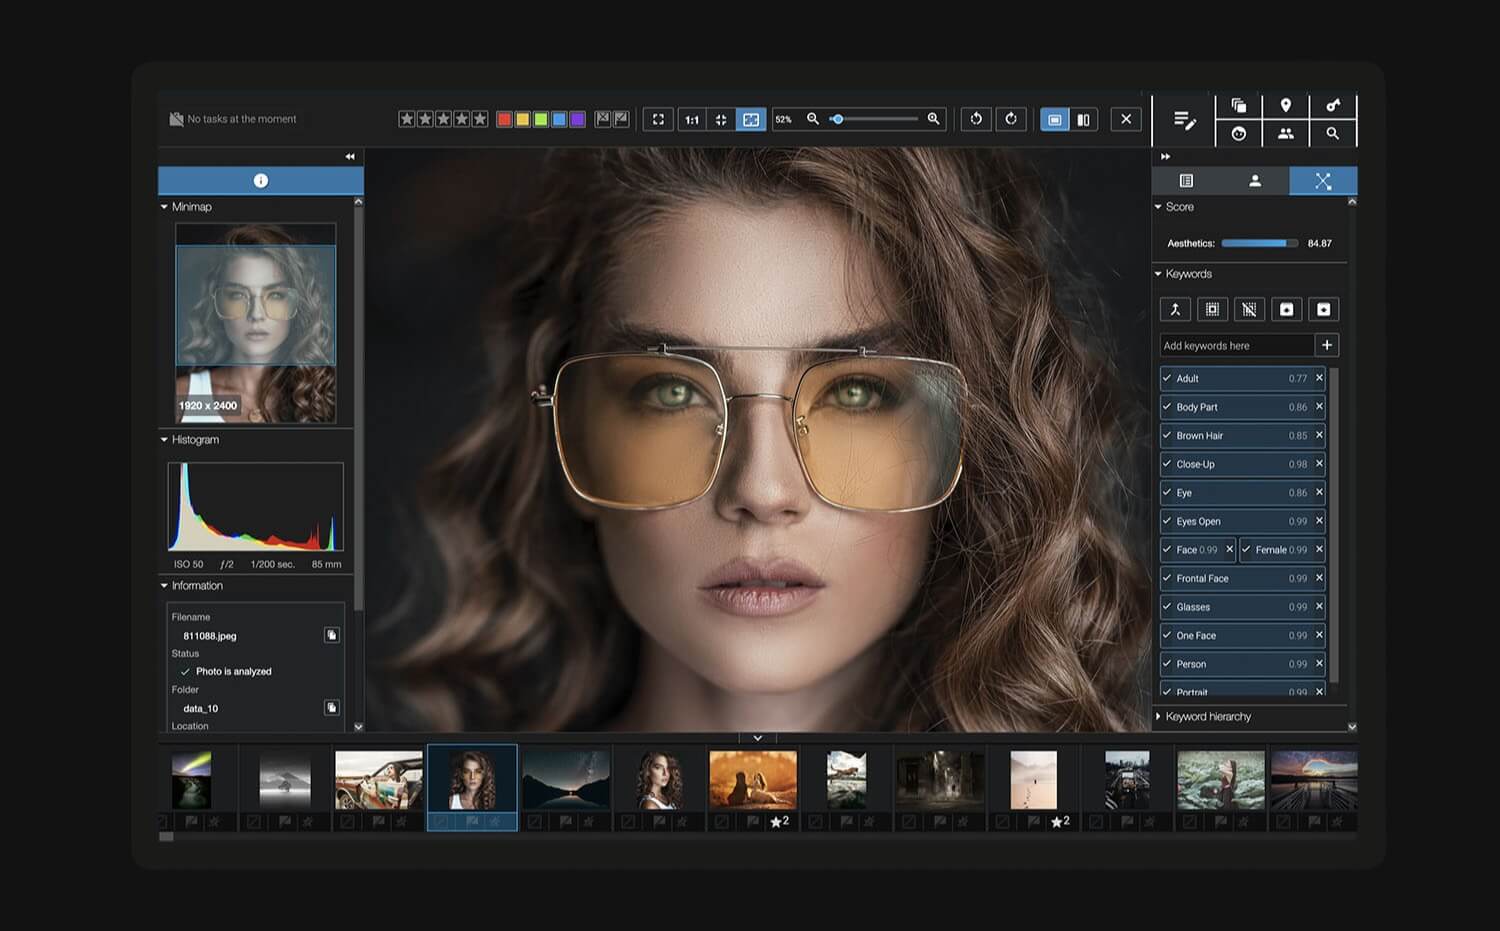
Task: Click the stacked copies icon
Action: tap(1239, 105)
